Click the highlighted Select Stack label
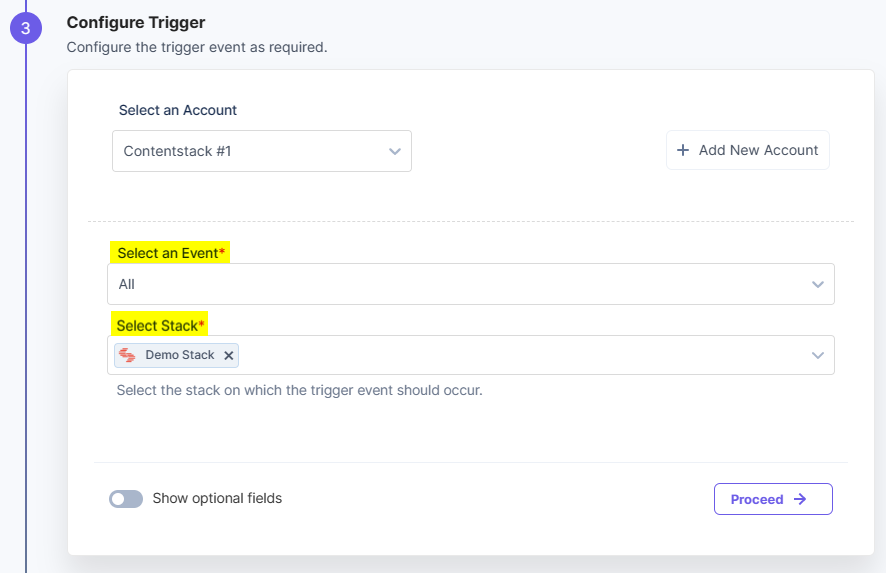This screenshot has height=573, width=886. click(160, 325)
